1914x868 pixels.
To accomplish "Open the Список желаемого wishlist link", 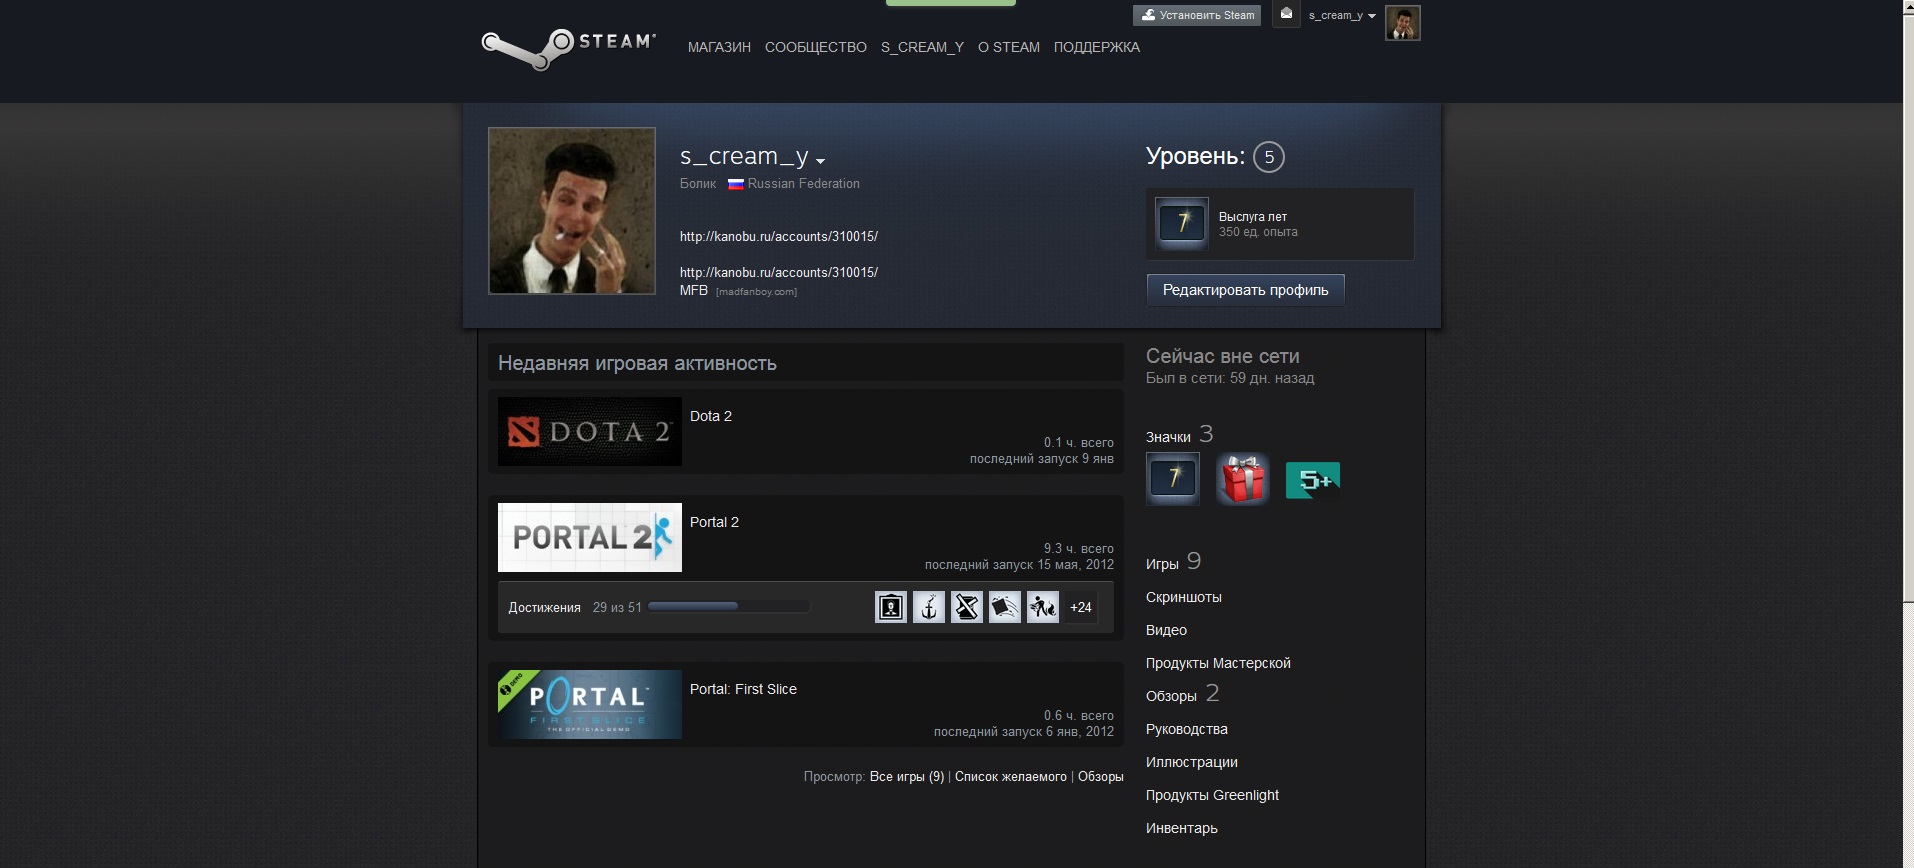I will (x=1010, y=777).
